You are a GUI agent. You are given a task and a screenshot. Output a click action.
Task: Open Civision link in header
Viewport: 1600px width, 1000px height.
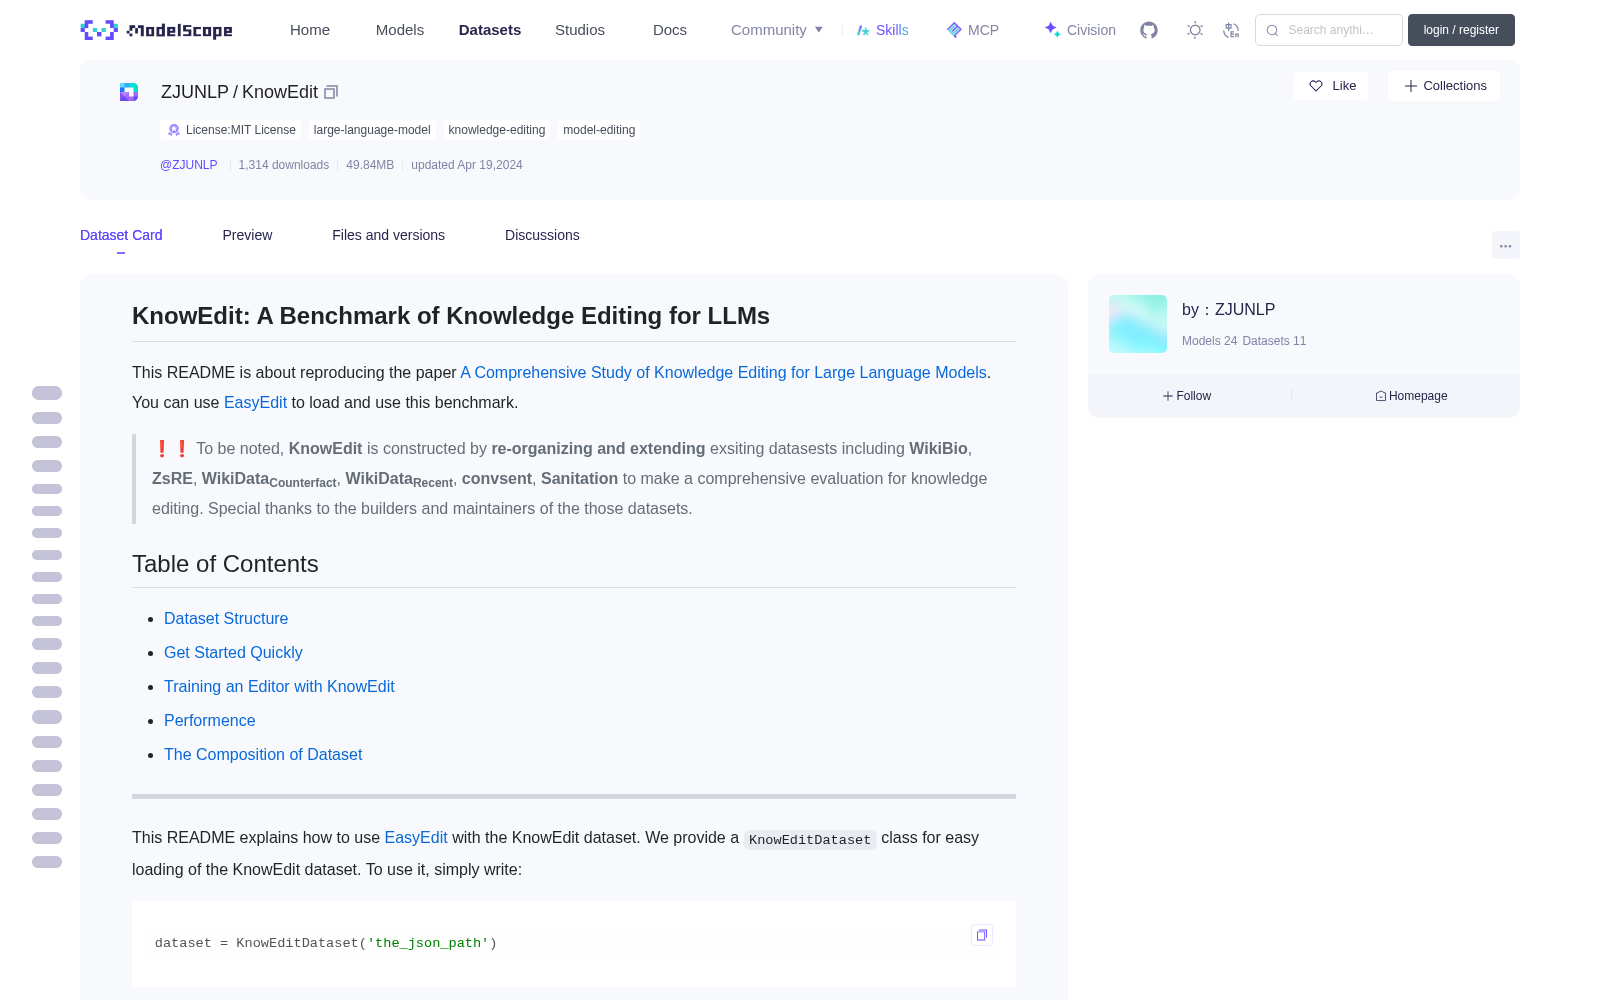pos(1080,30)
